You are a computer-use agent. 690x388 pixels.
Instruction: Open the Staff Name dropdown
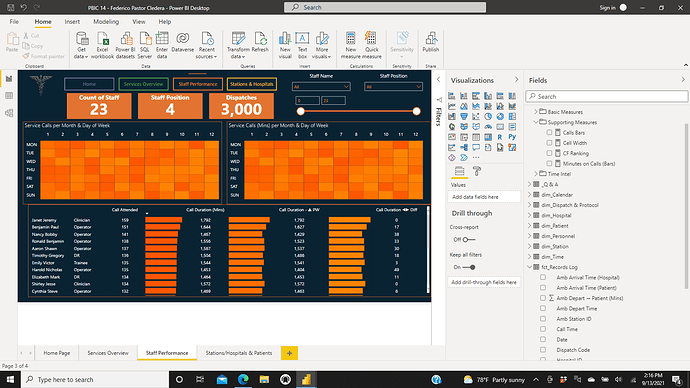[x=321, y=87]
